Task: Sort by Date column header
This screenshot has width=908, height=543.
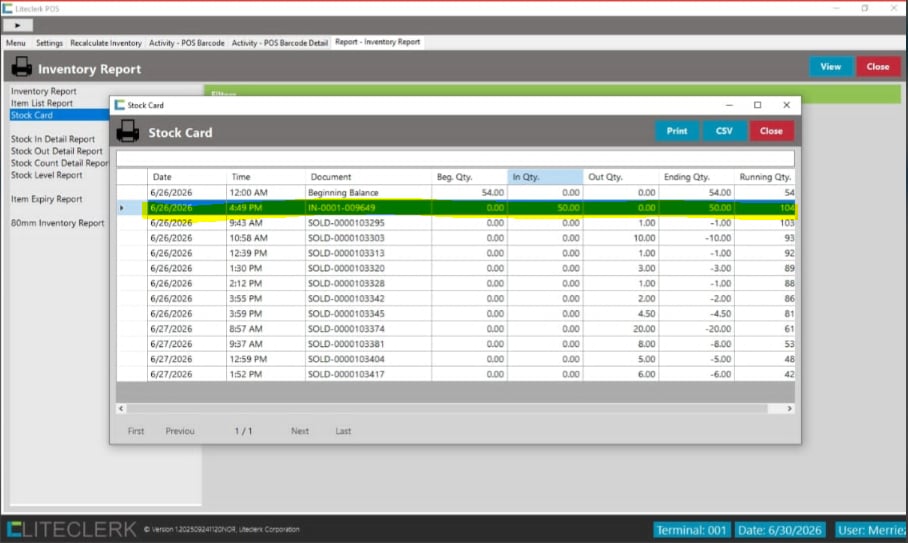Action: pos(186,177)
